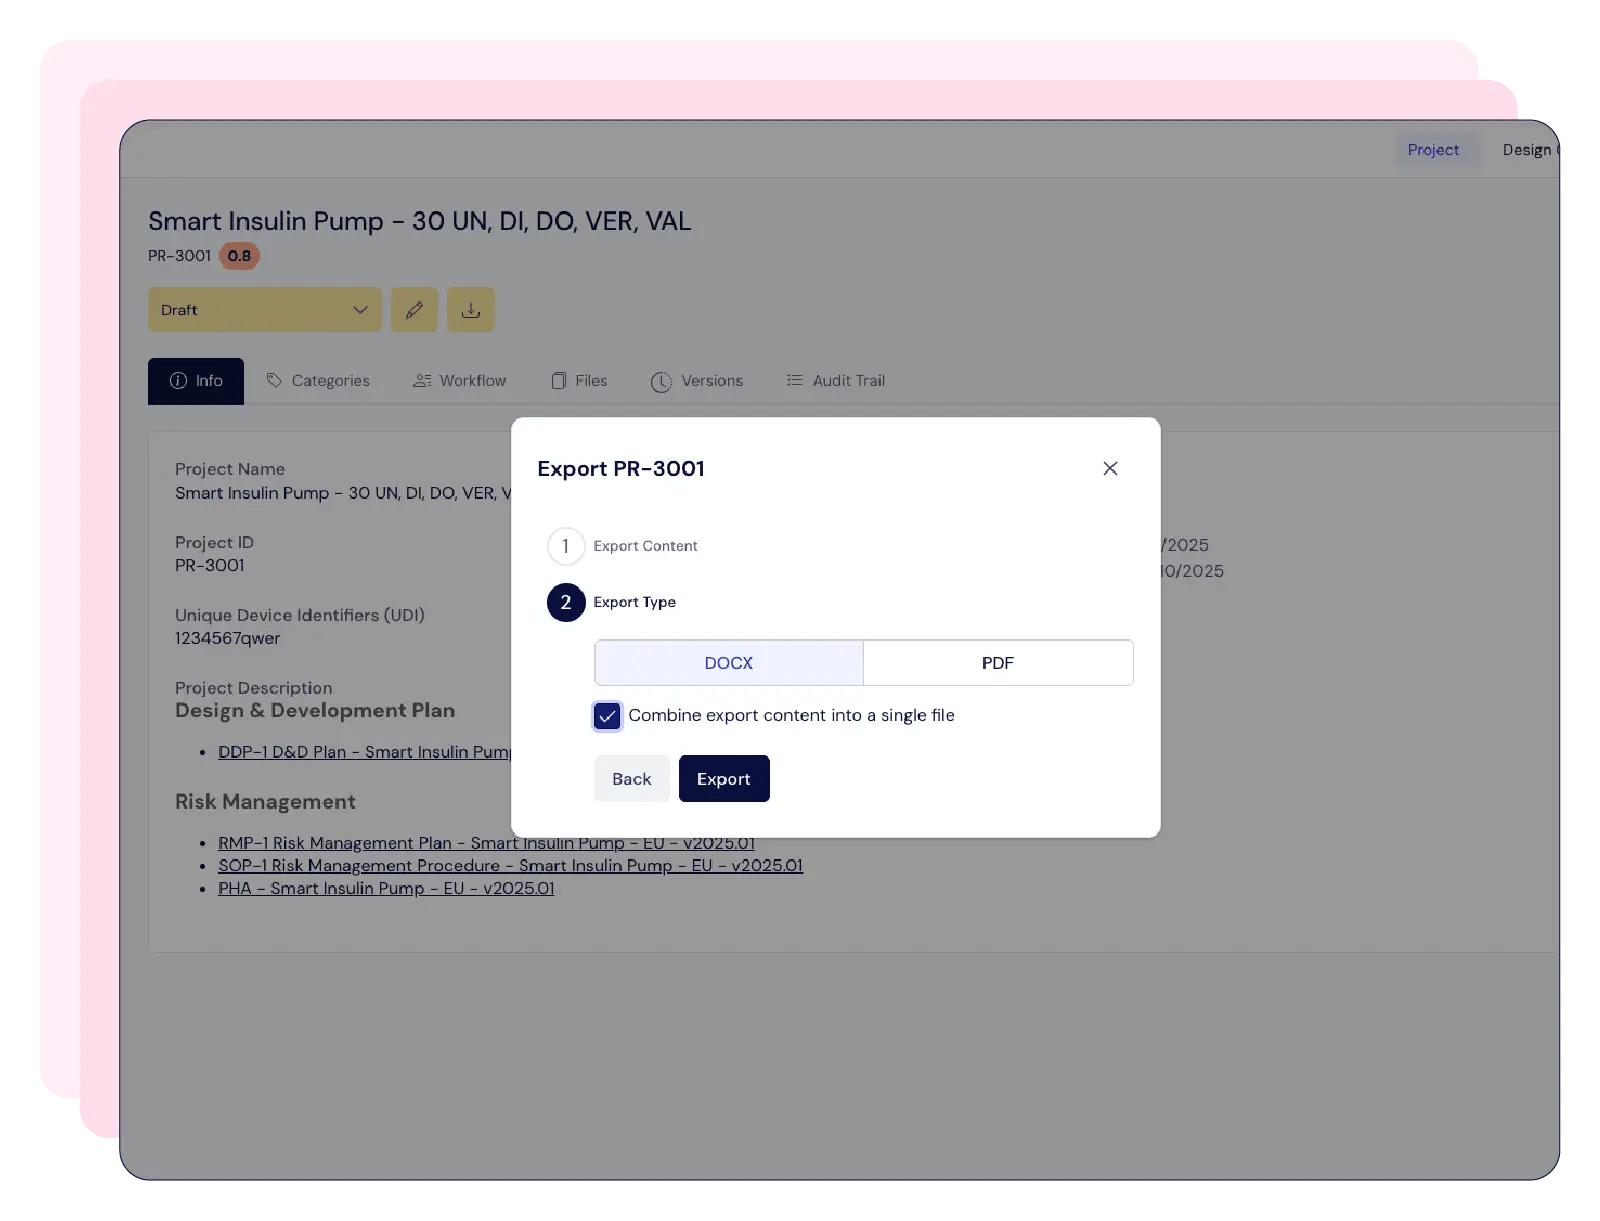This screenshot has height=1221, width=1600.
Task: Open the Audit Trail list icon
Action: pos(795,380)
